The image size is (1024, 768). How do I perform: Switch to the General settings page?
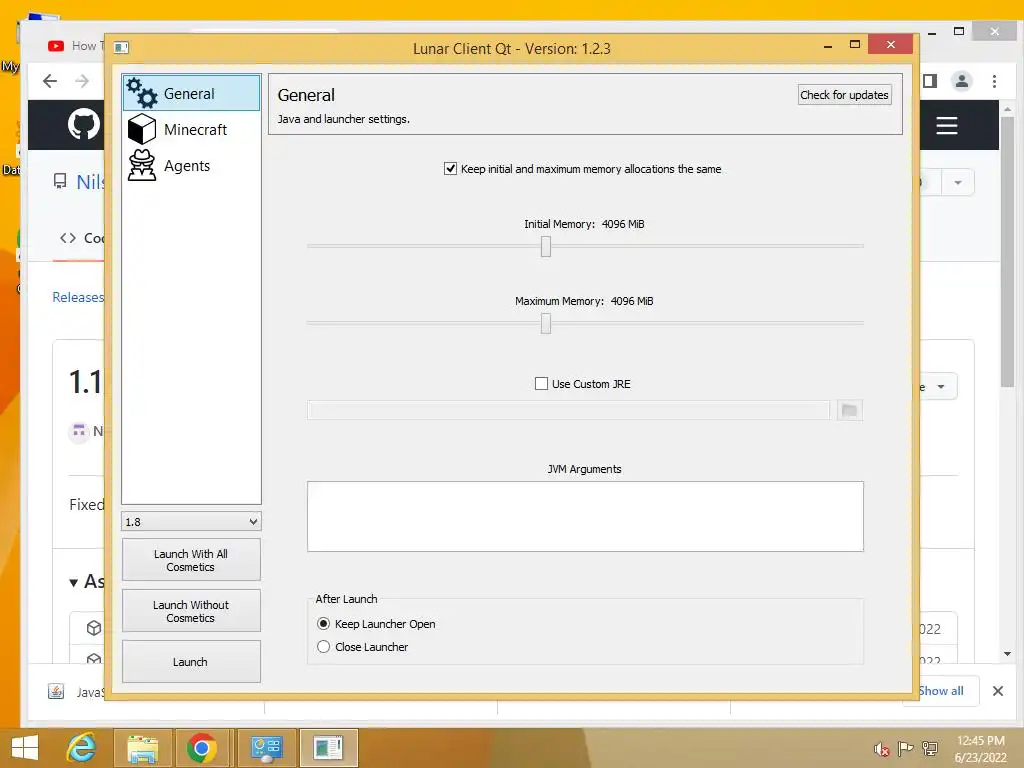pos(189,93)
